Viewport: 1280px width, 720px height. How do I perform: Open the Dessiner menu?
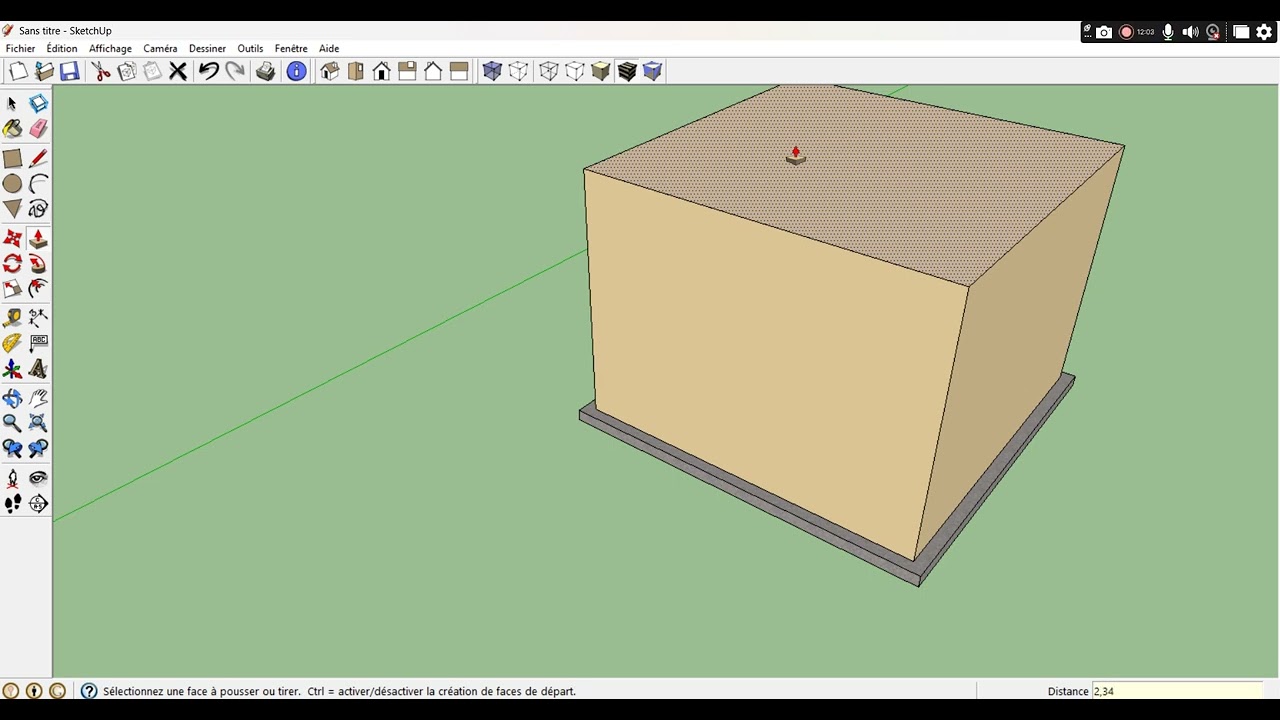[207, 48]
